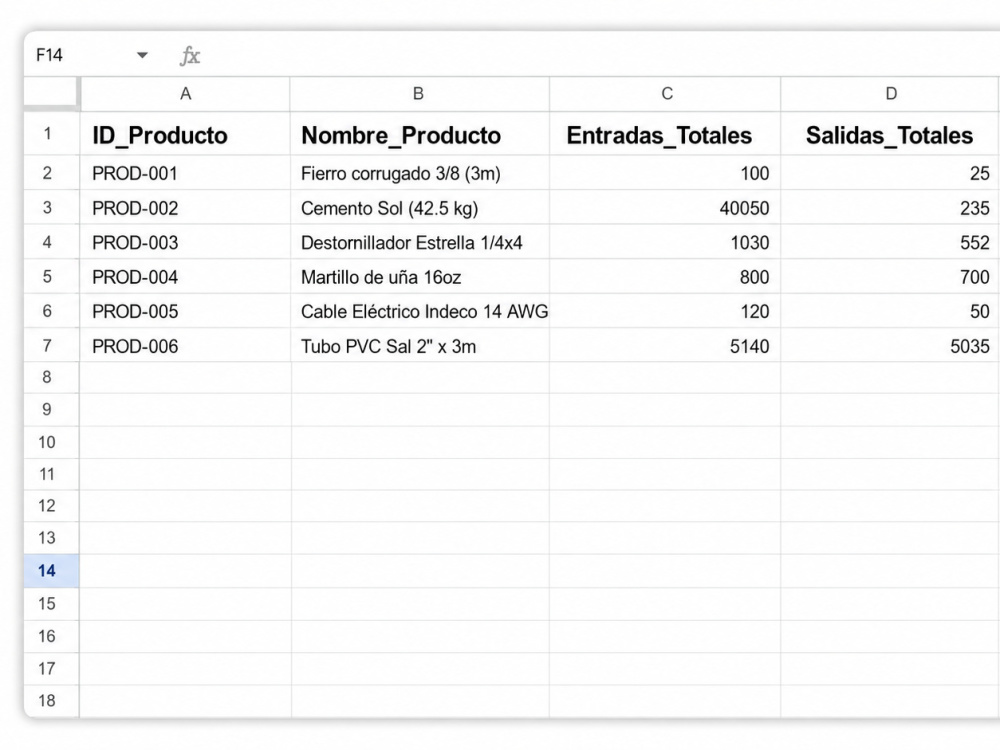Select row 7 header
This screenshot has width=1000, height=750.
pyautogui.click(x=51, y=345)
